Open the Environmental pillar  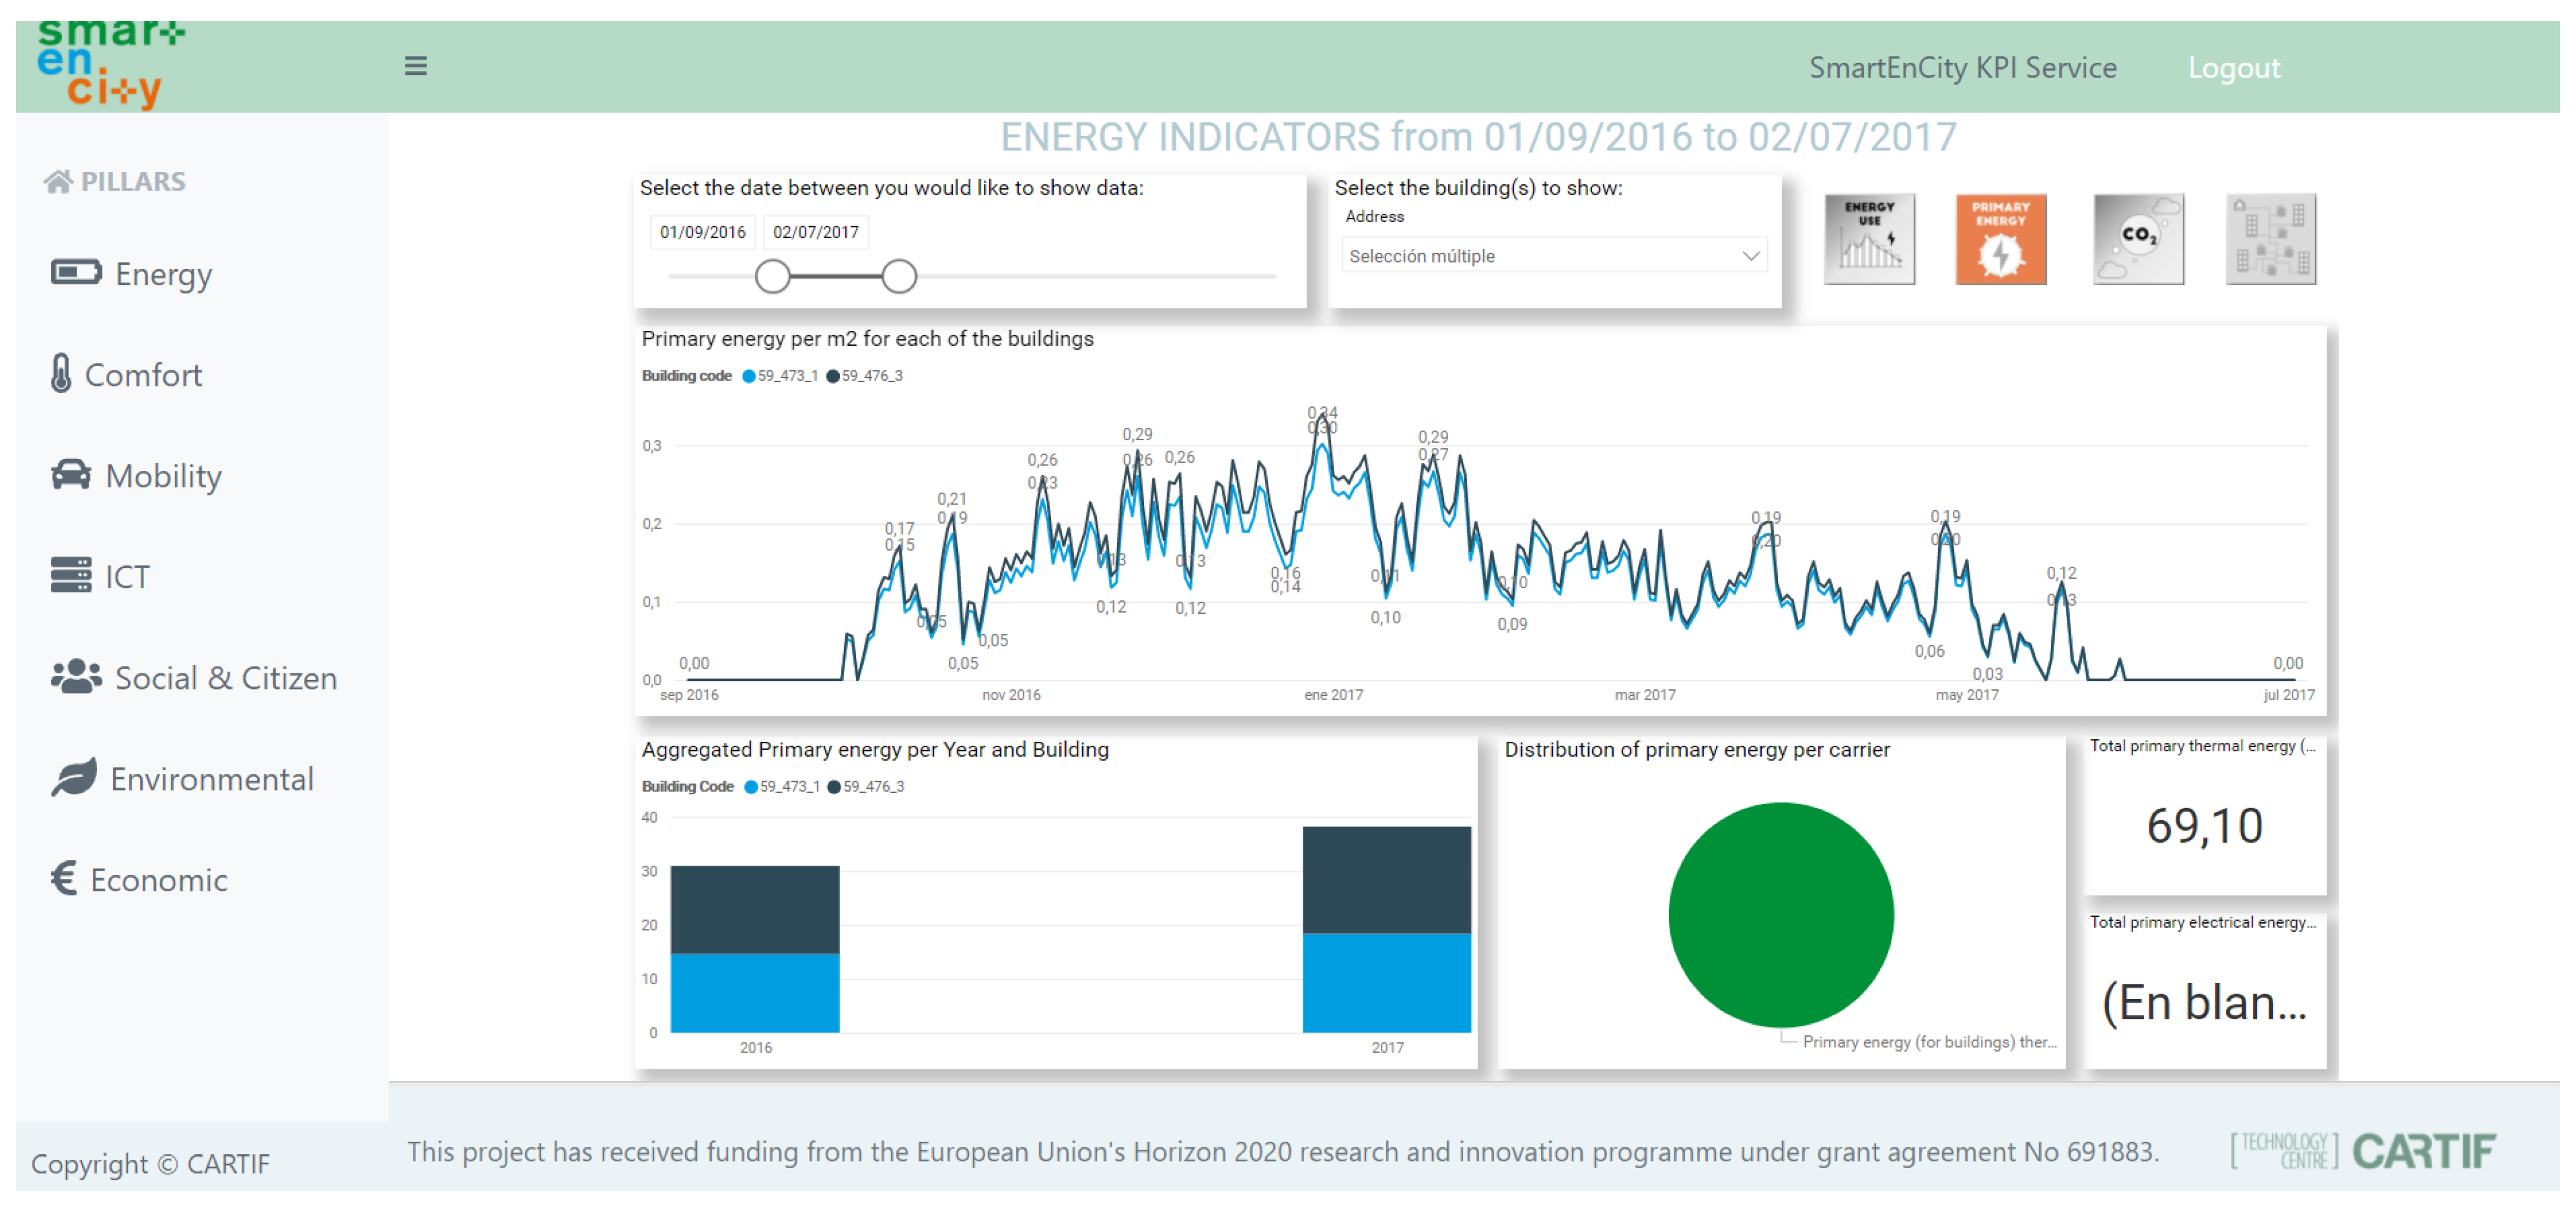(x=182, y=778)
